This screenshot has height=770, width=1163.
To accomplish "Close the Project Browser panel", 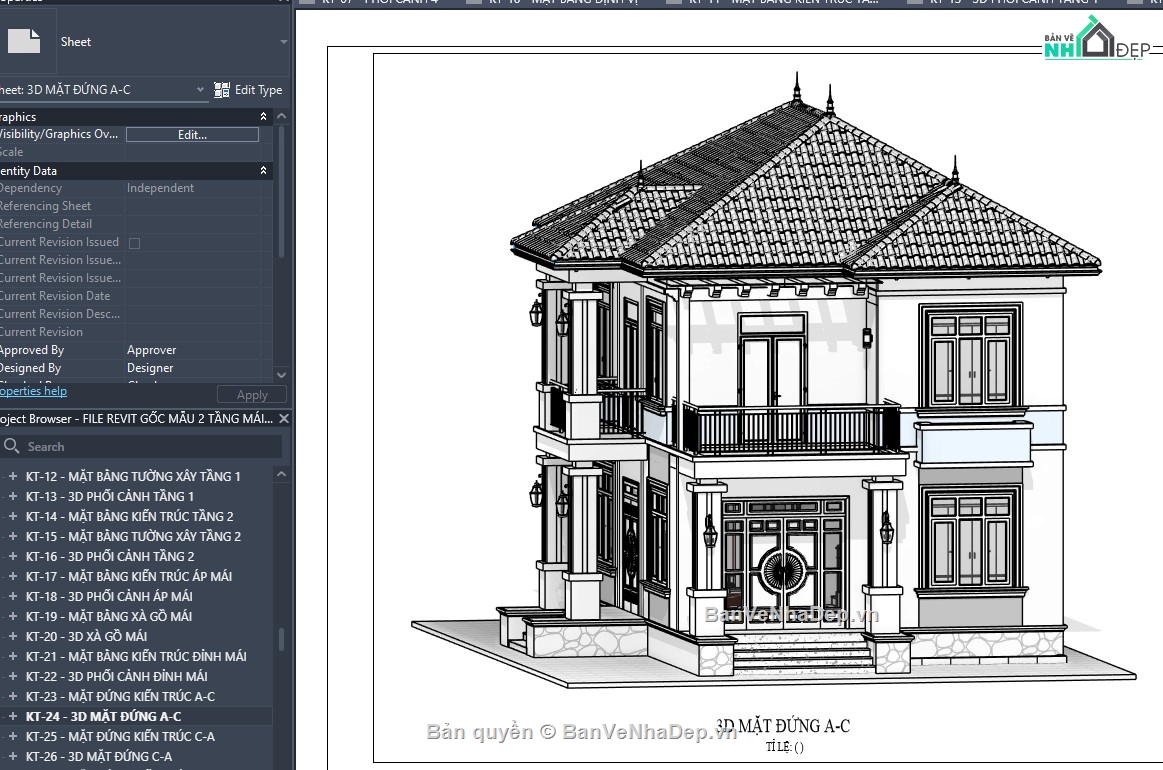I will 283,418.
